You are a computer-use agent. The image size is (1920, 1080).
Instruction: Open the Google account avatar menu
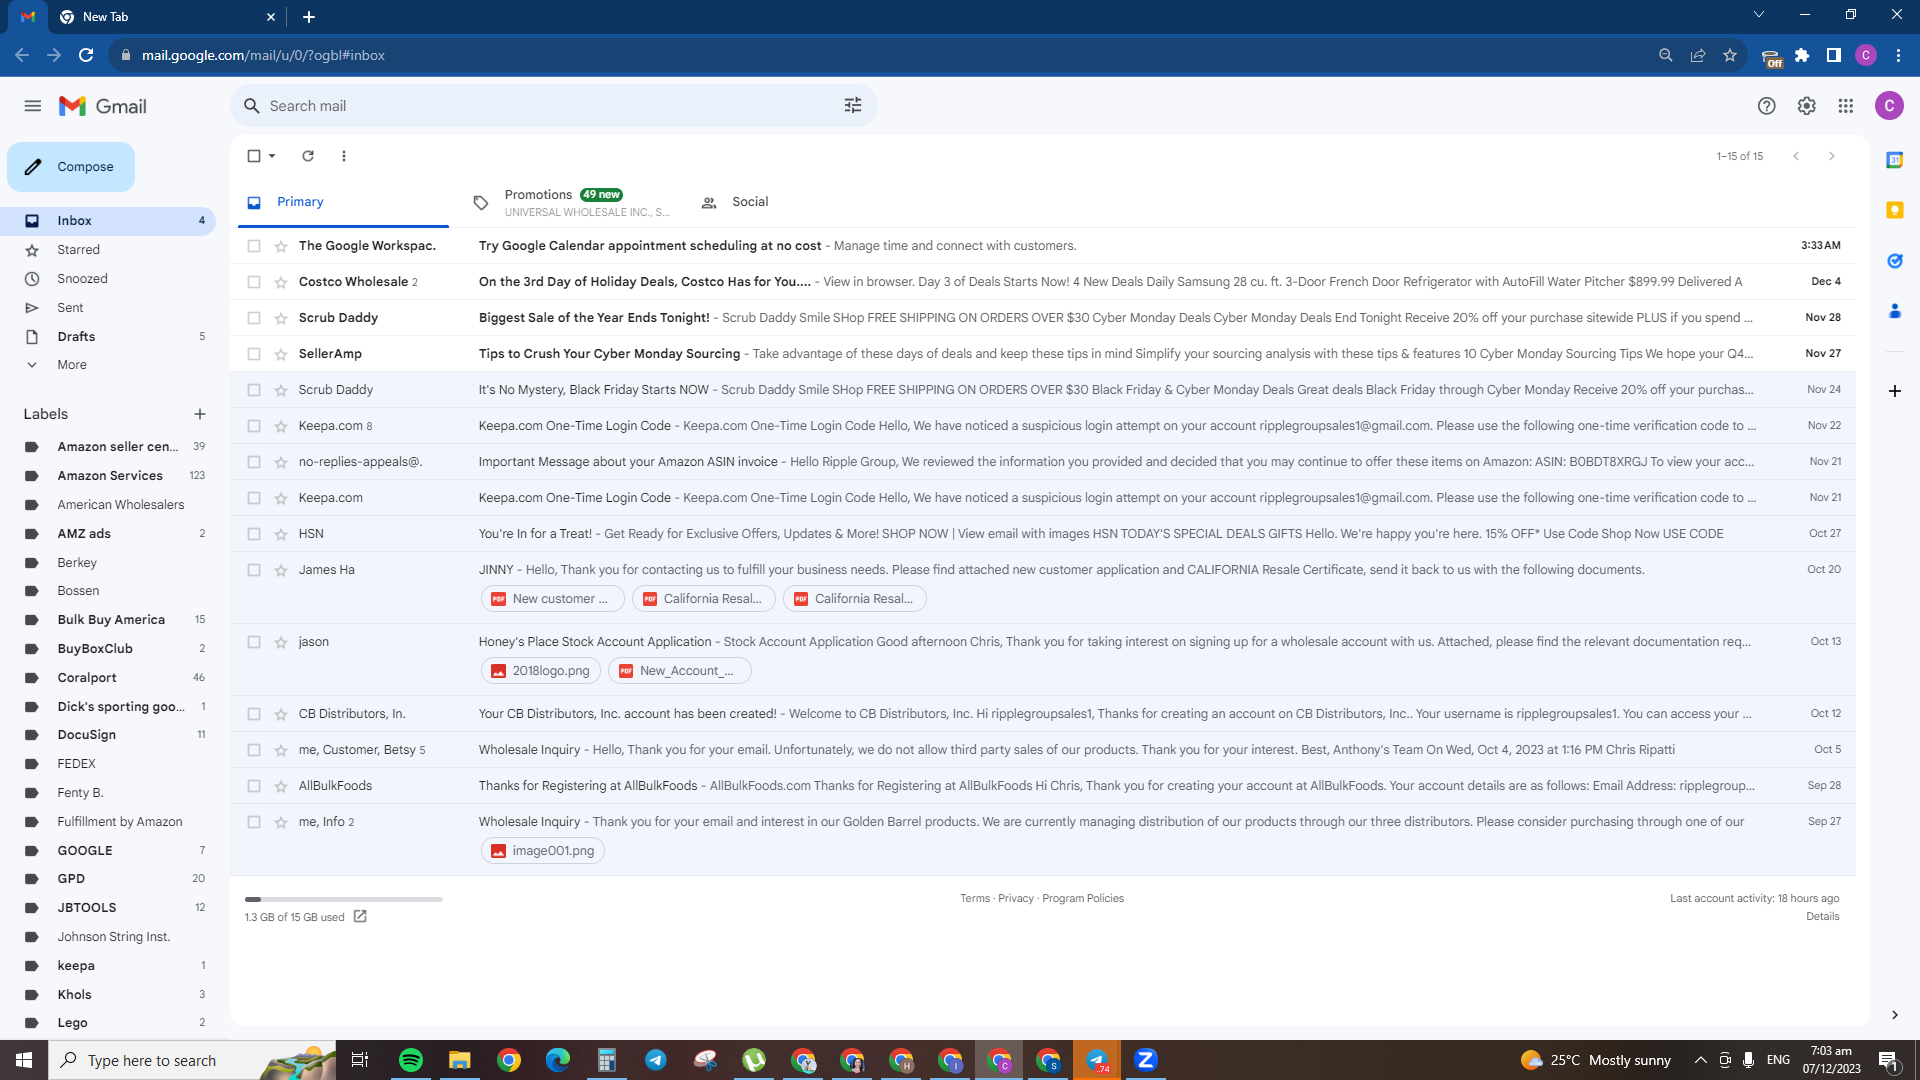1889,106
